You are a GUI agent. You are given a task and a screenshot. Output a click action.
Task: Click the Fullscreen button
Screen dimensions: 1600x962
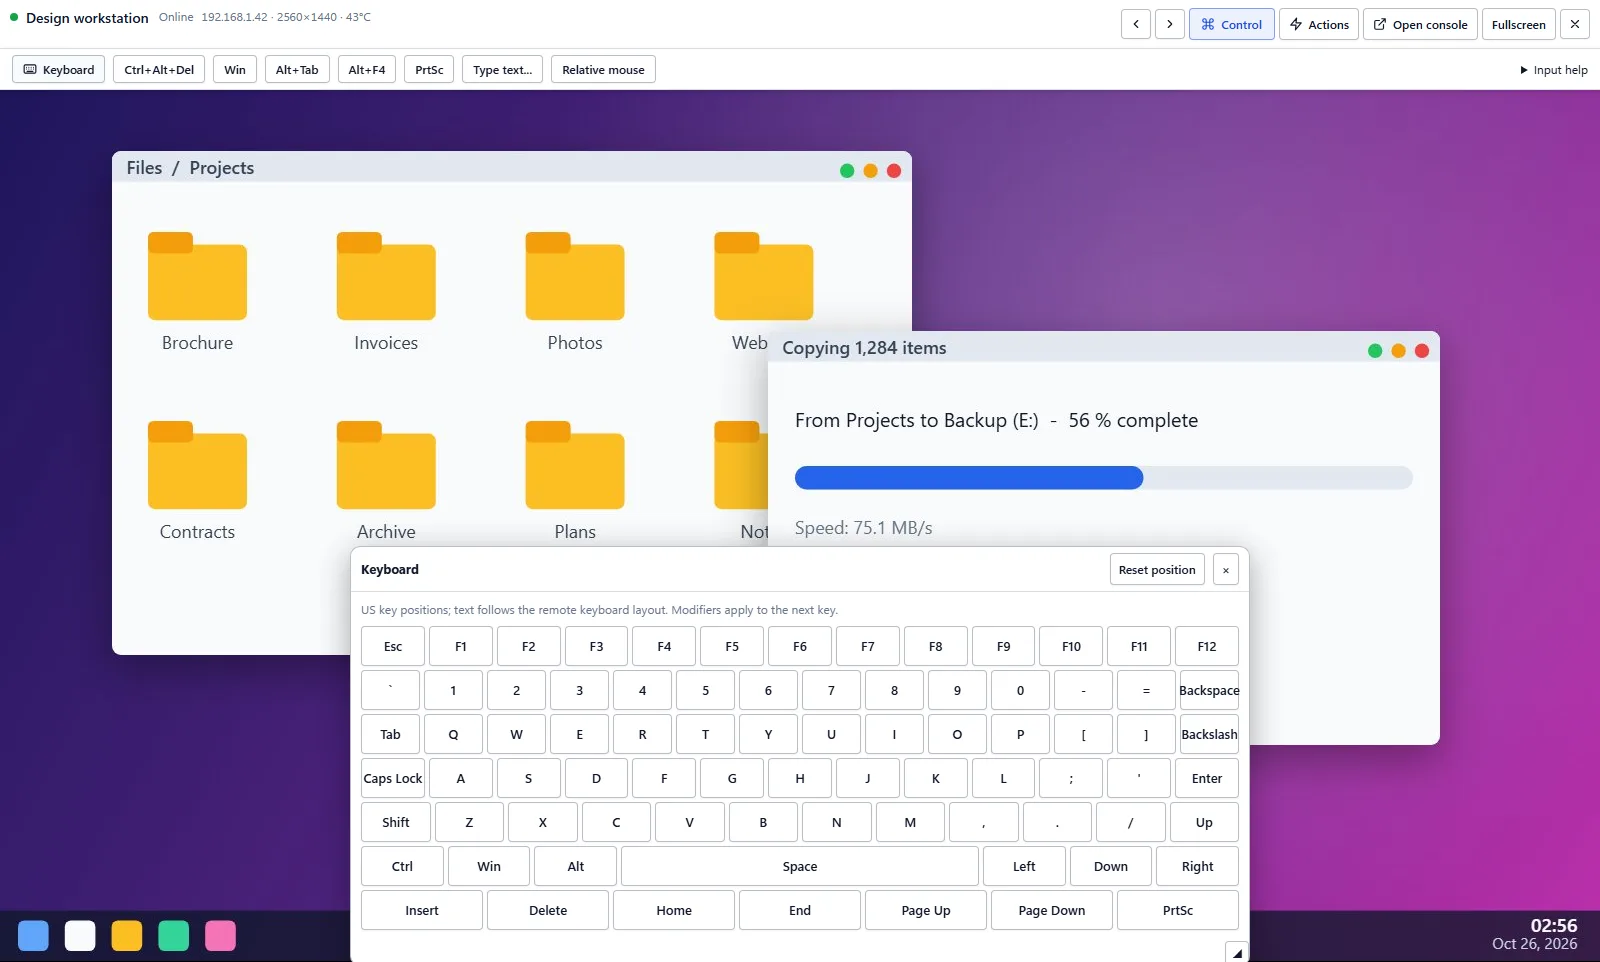pyautogui.click(x=1519, y=24)
